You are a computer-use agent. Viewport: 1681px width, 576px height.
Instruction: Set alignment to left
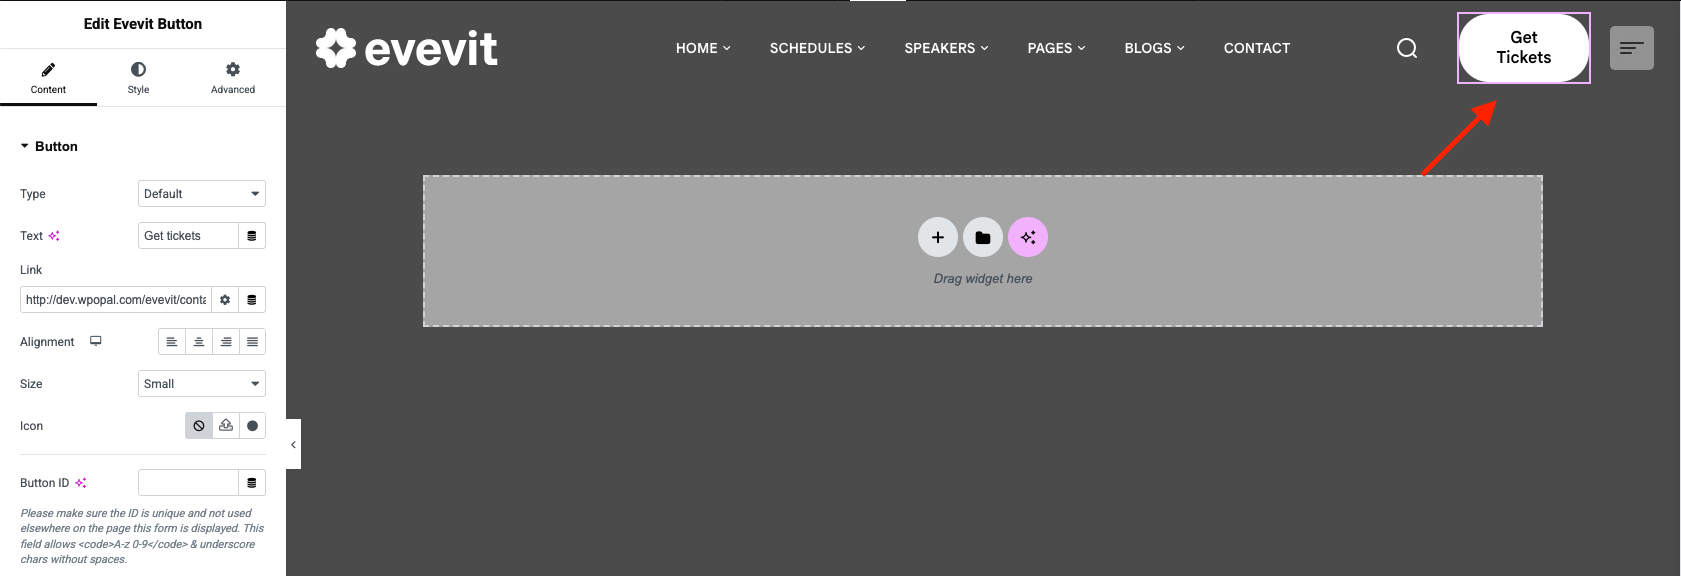tap(172, 342)
